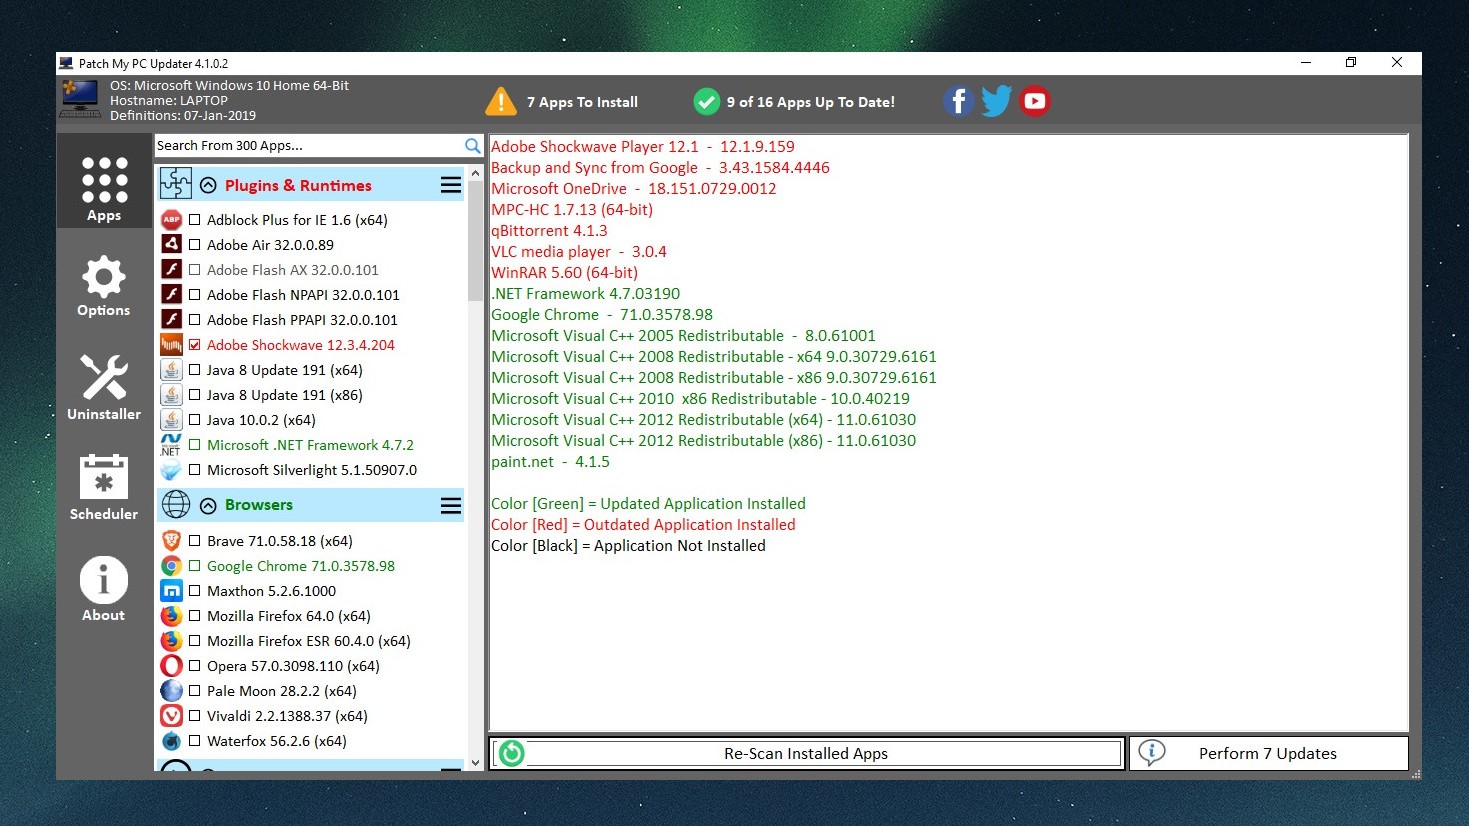Click the Pale Moon icon
The image size is (1469, 826).
coord(172,691)
